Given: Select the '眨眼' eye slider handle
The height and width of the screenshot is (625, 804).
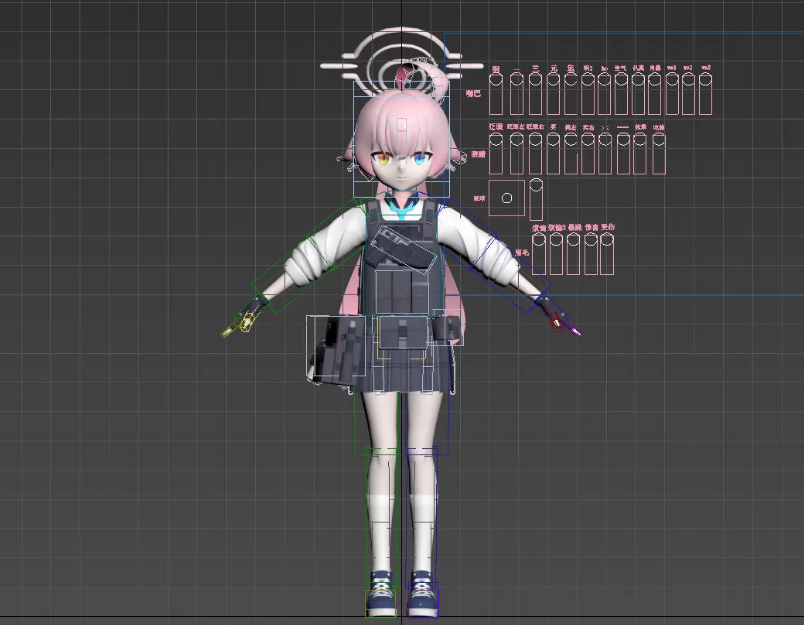Looking at the screenshot, I should tap(495, 139).
